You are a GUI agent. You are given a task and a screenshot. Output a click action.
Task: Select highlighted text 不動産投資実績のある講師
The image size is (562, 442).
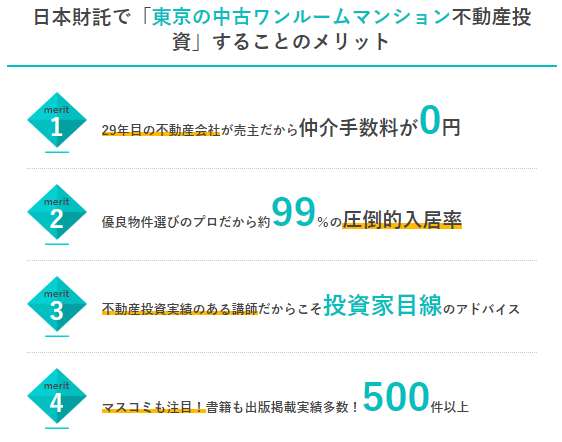tap(180, 309)
